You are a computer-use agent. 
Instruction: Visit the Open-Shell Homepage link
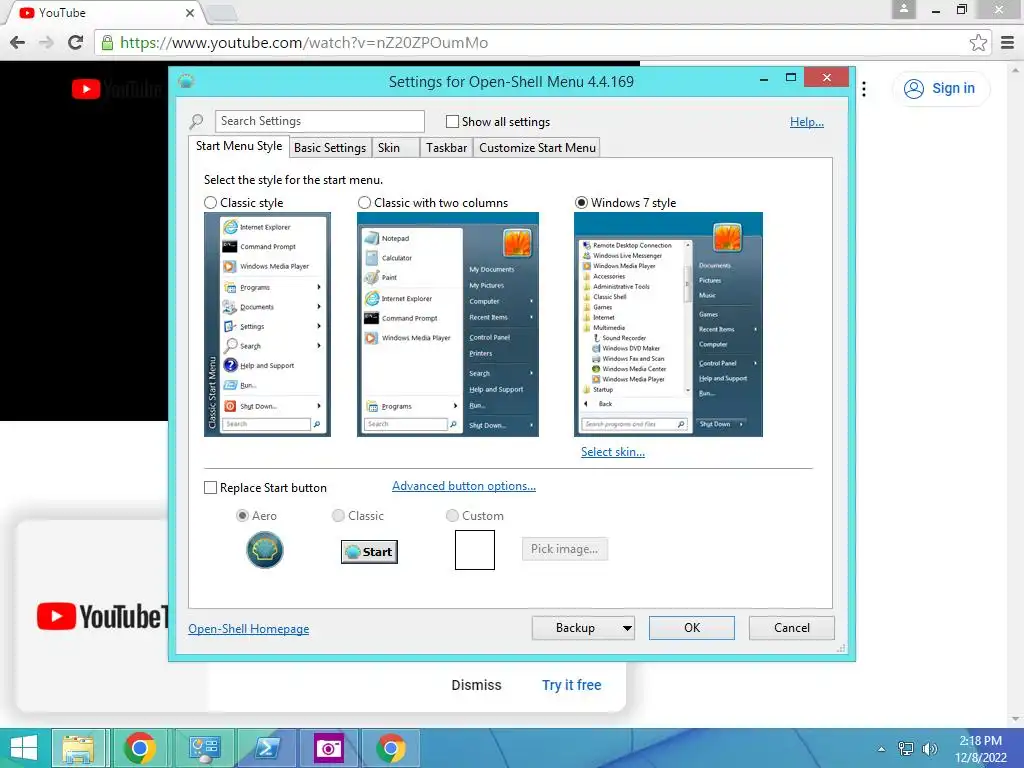tap(249, 629)
